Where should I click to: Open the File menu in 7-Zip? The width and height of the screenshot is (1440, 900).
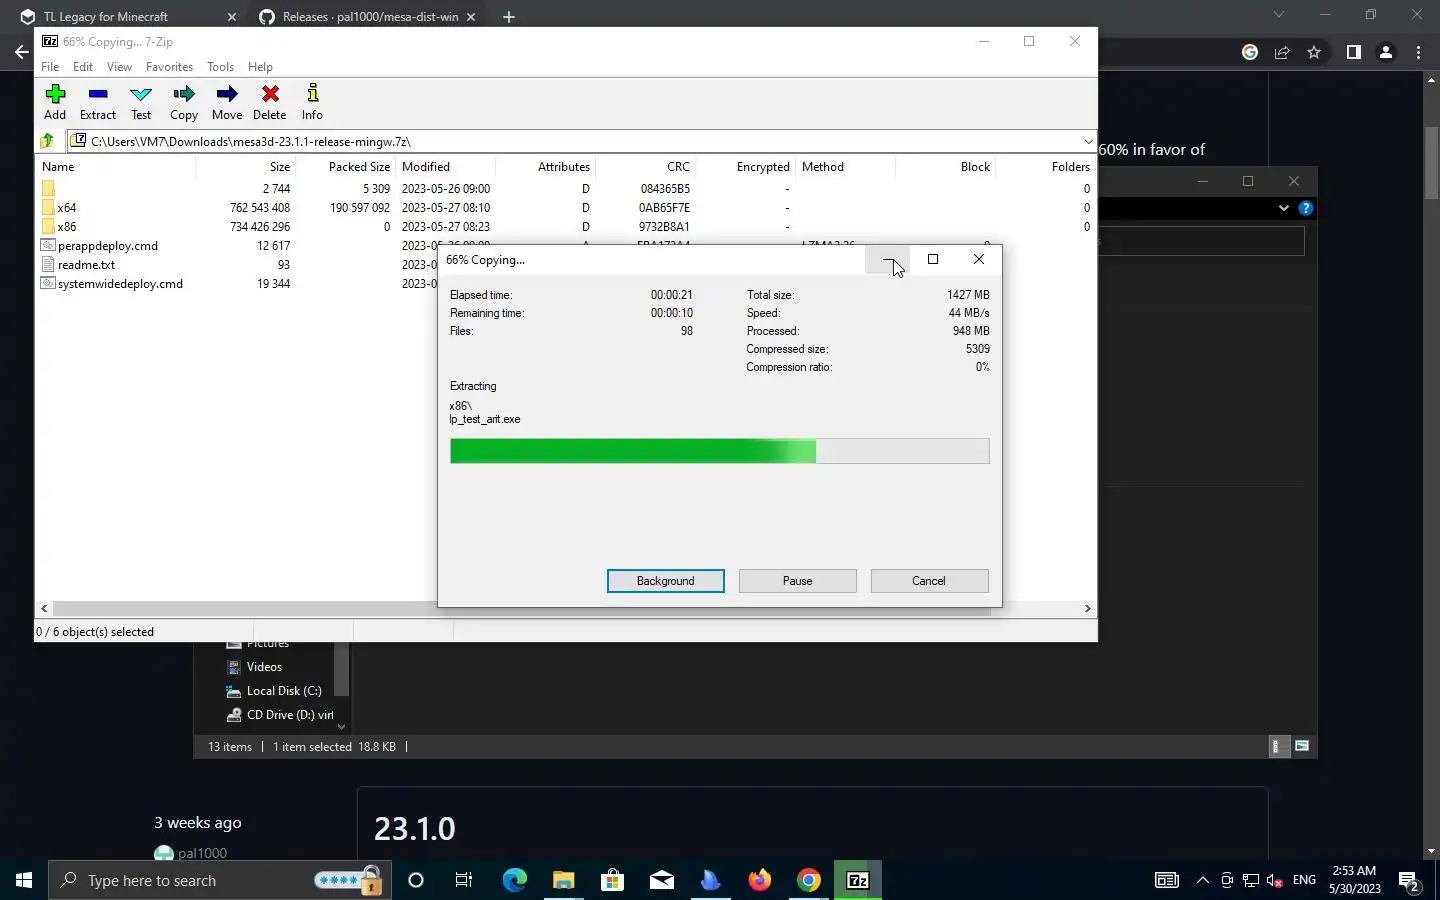click(x=50, y=67)
